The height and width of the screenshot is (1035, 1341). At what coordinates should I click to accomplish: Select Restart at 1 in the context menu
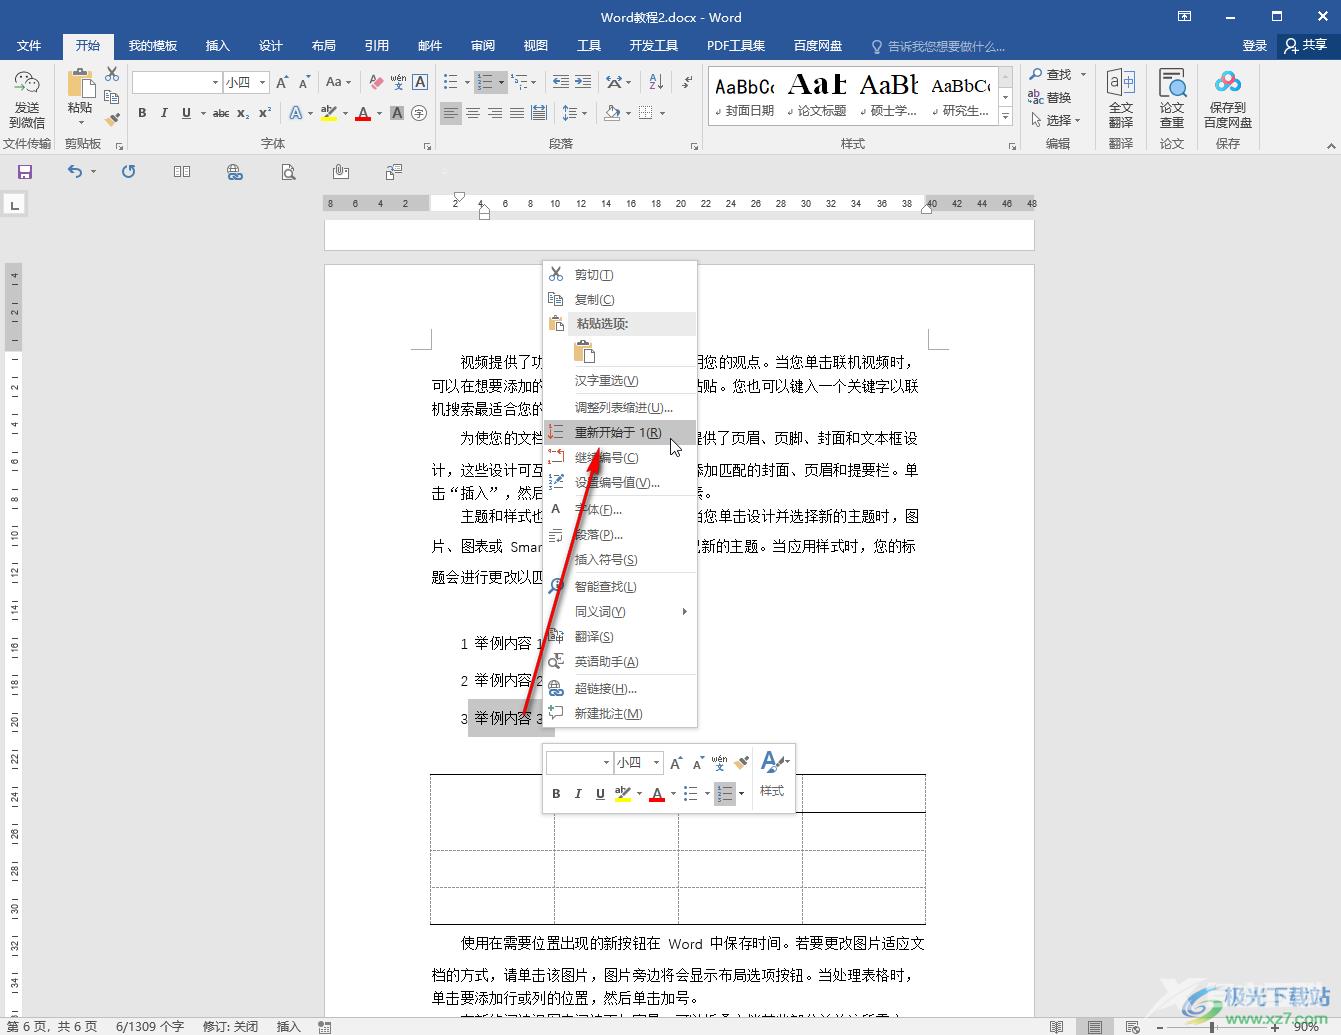coord(620,432)
